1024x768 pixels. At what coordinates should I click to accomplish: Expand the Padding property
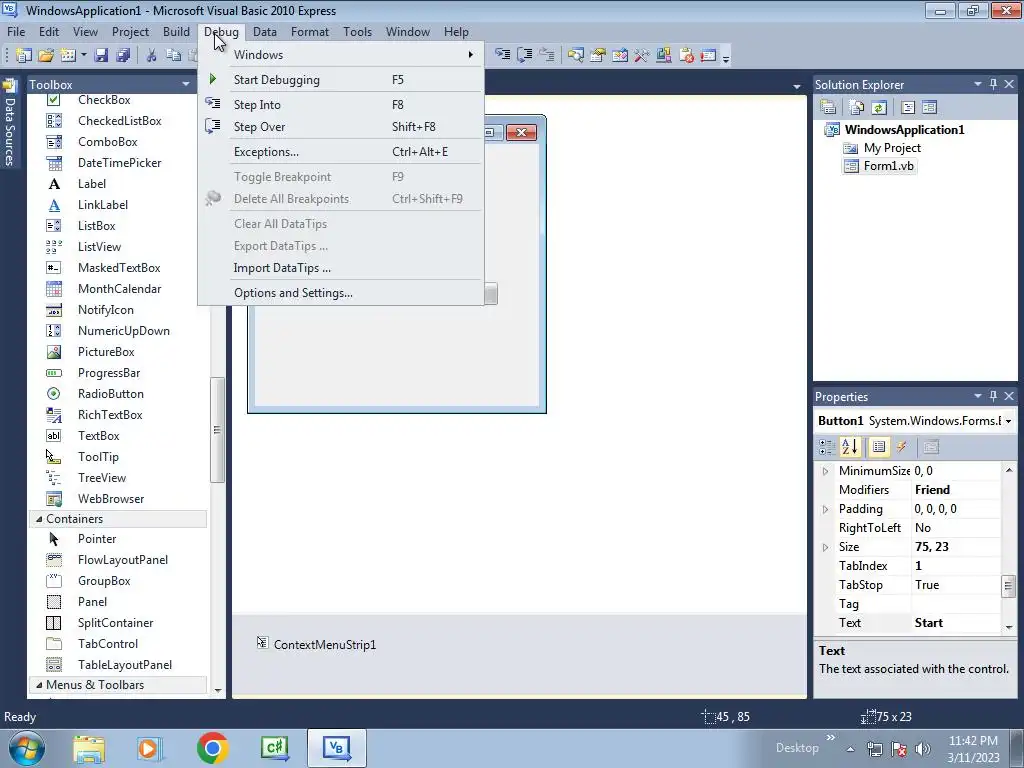tap(825, 509)
